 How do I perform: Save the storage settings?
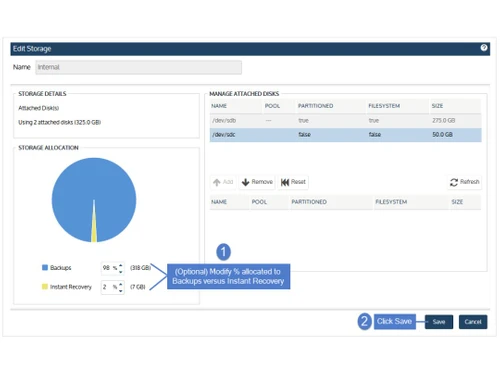click(x=439, y=322)
